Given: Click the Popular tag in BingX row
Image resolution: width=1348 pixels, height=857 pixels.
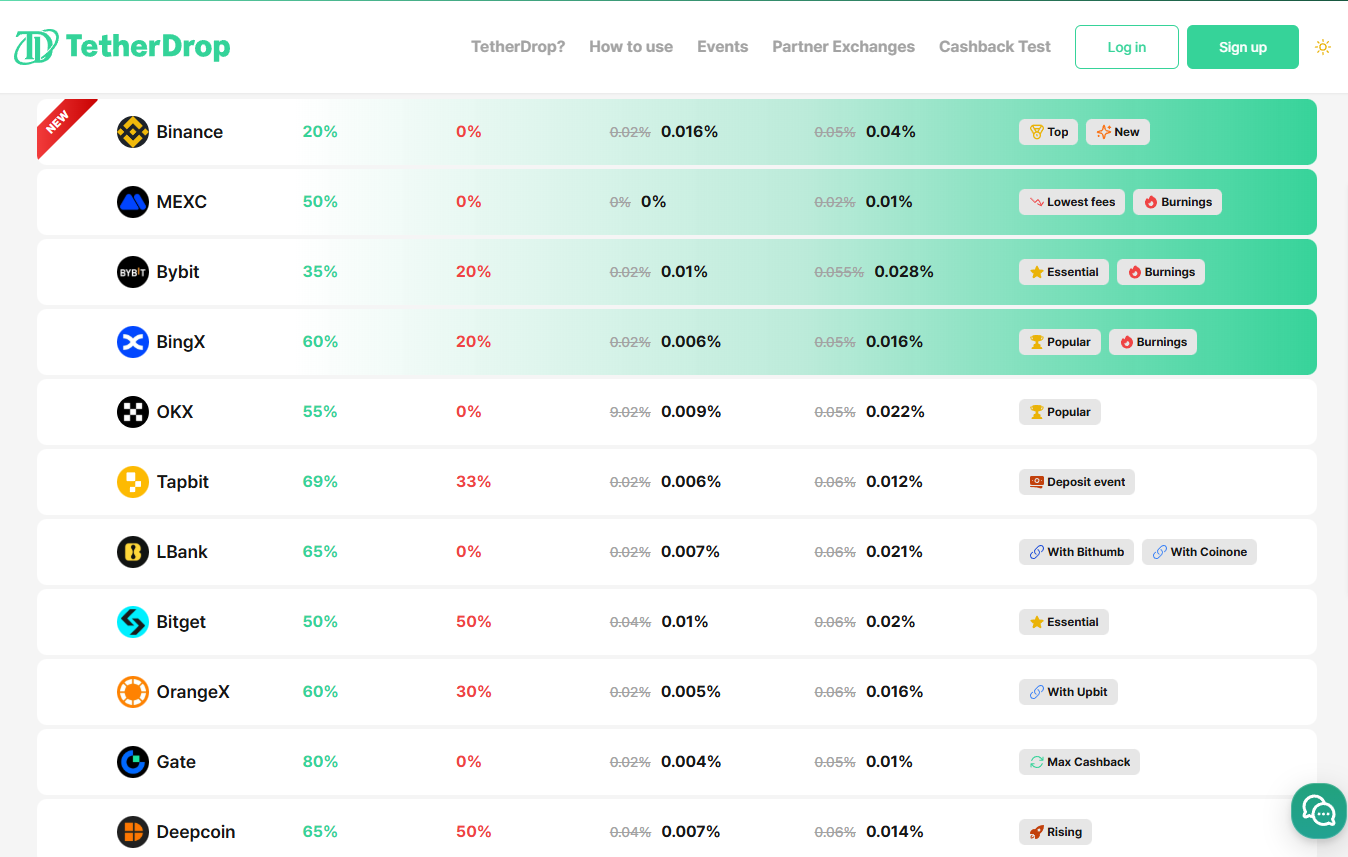Looking at the screenshot, I should (x=1060, y=342).
